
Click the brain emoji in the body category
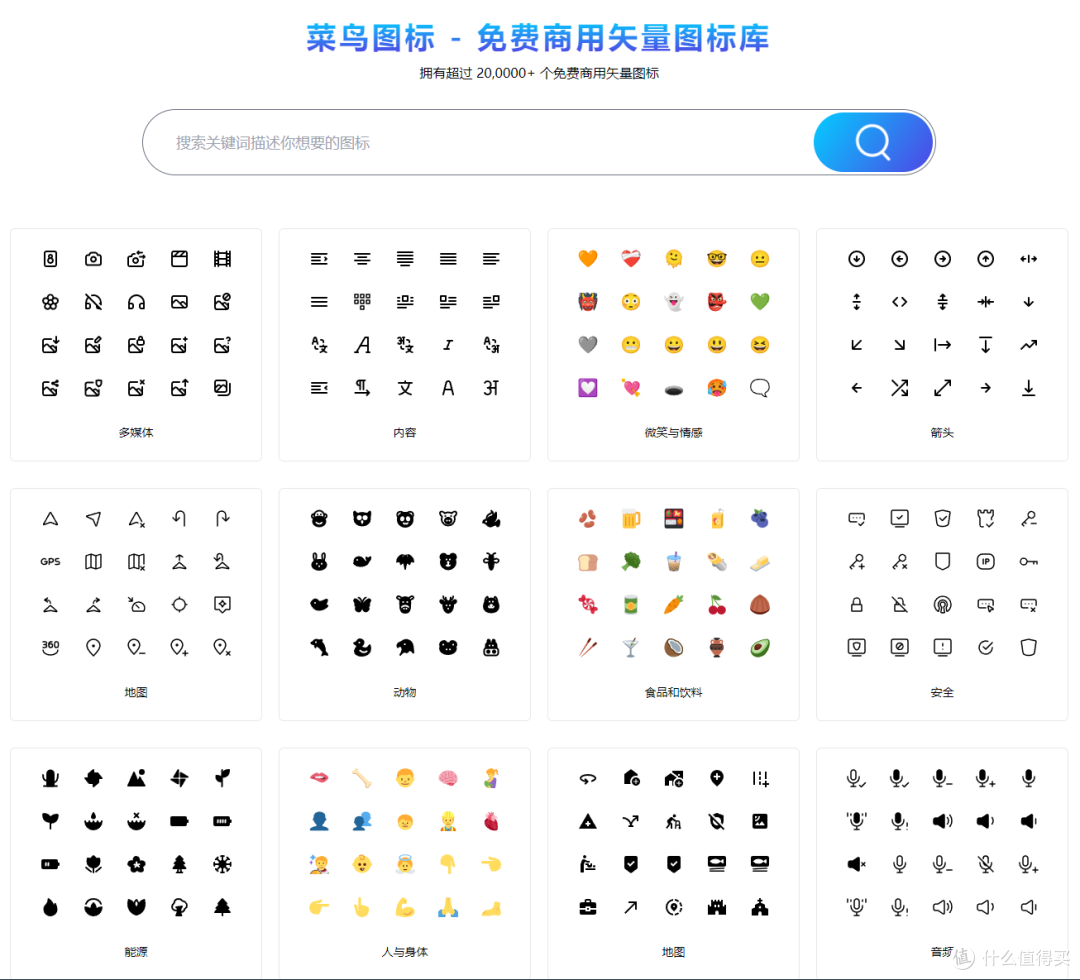coord(447,777)
